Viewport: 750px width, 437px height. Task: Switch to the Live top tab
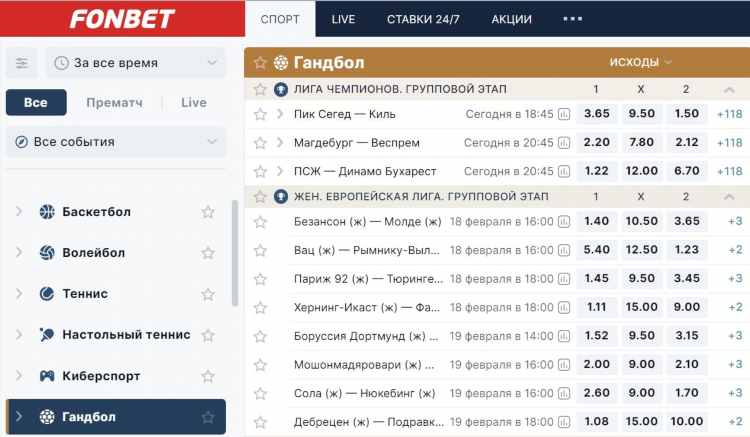pos(343,19)
